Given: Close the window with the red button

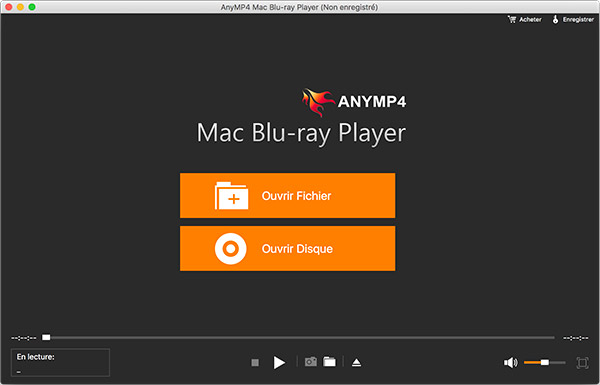Looking at the screenshot, I should pyautogui.click(x=8, y=7).
